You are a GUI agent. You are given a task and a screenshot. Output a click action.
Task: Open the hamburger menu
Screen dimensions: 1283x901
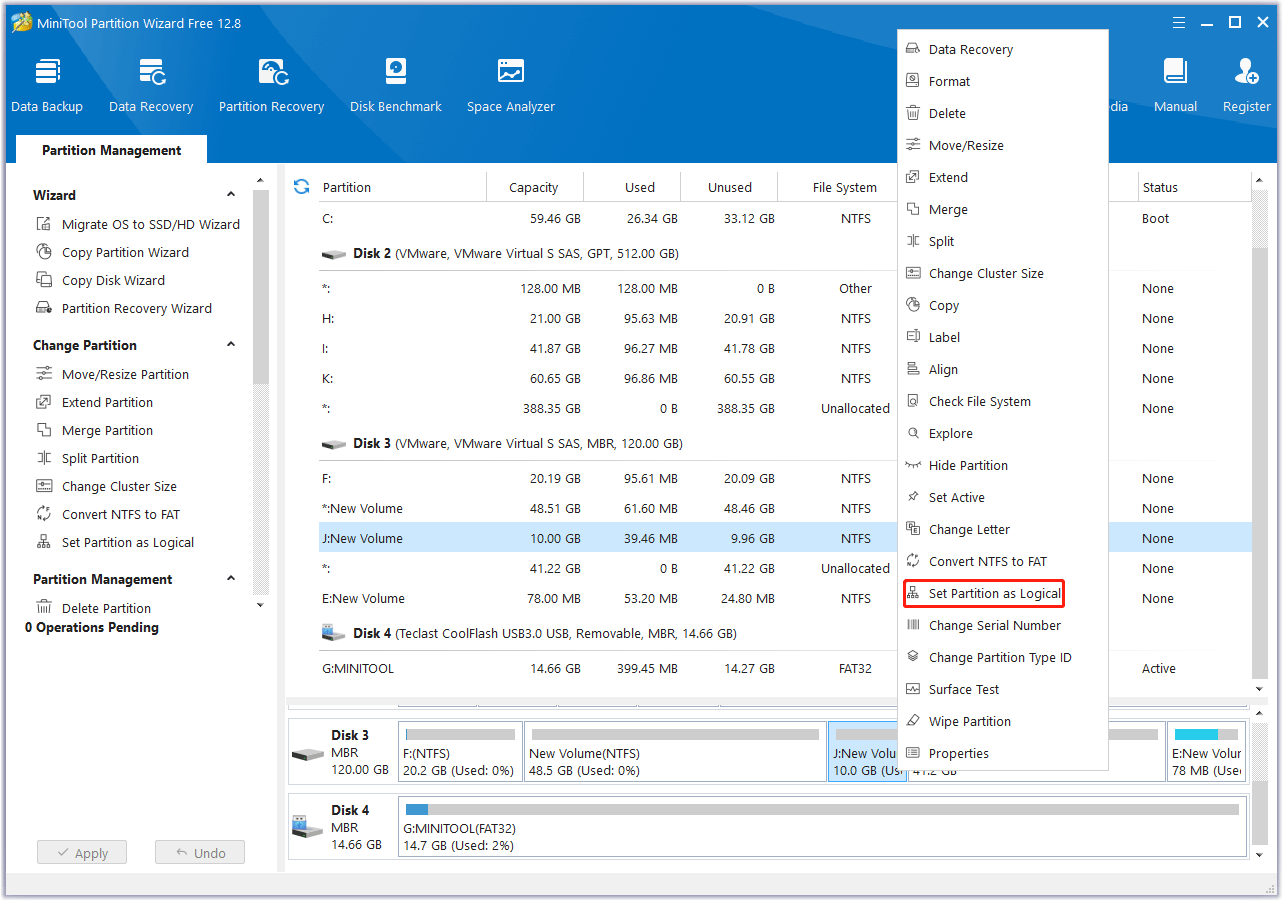(1178, 22)
